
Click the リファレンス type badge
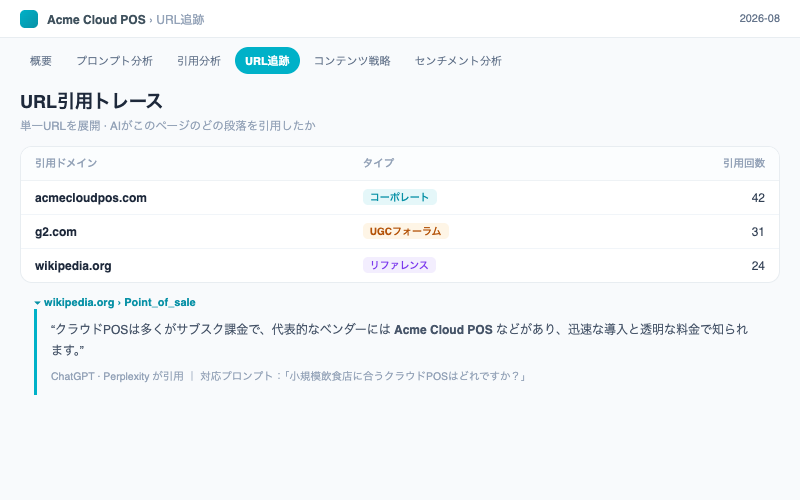pyautogui.click(x=399, y=265)
